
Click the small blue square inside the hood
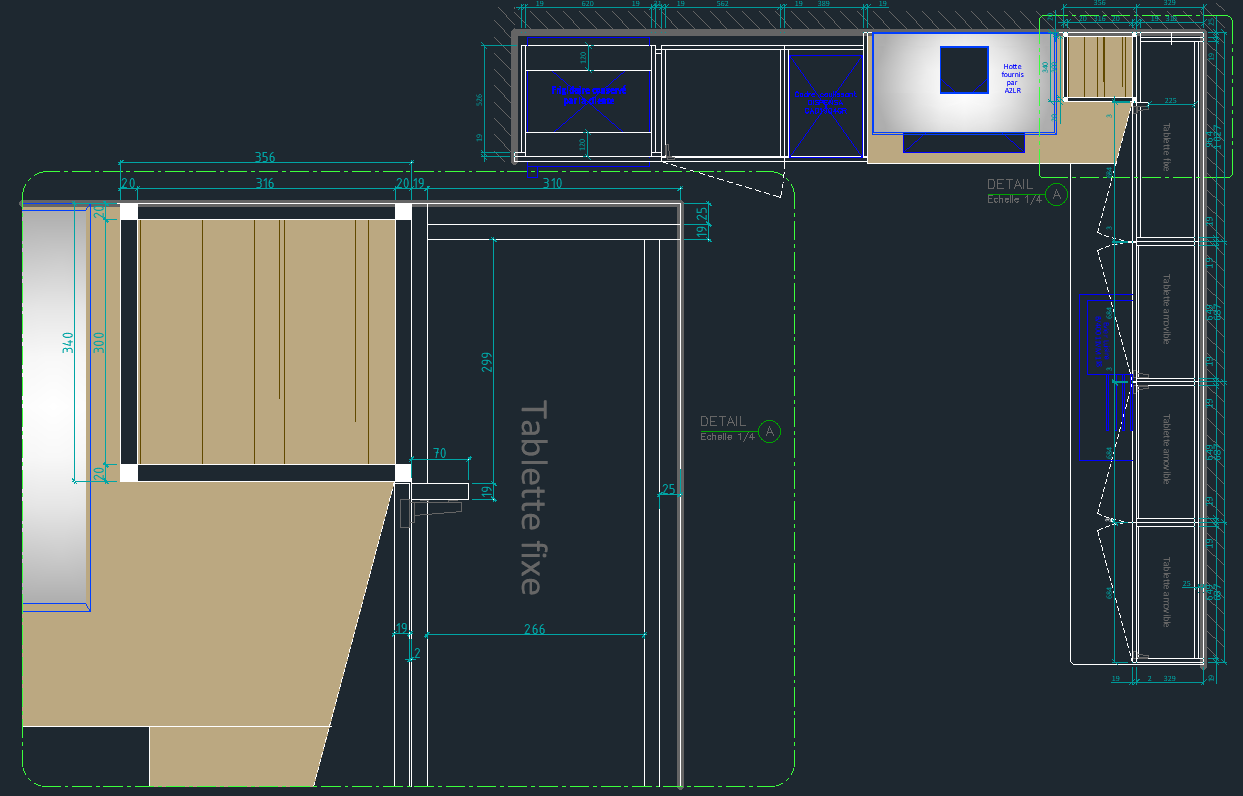click(x=964, y=70)
